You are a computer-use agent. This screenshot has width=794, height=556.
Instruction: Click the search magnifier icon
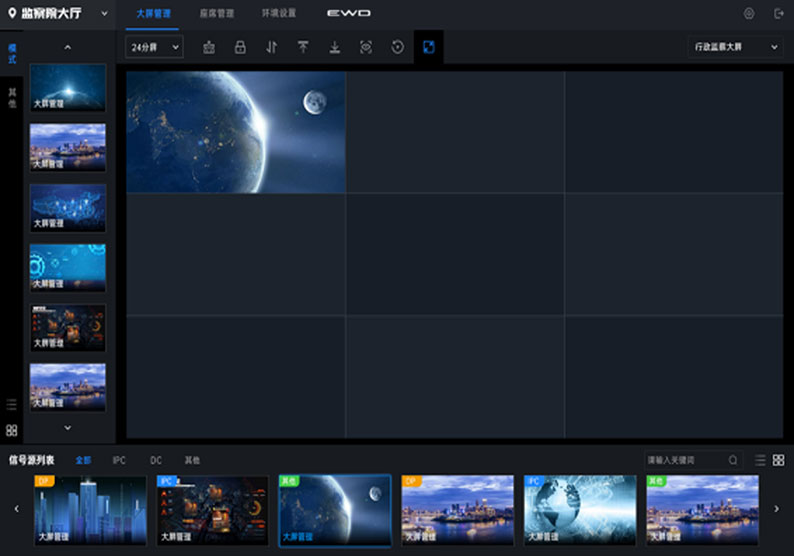733,460
